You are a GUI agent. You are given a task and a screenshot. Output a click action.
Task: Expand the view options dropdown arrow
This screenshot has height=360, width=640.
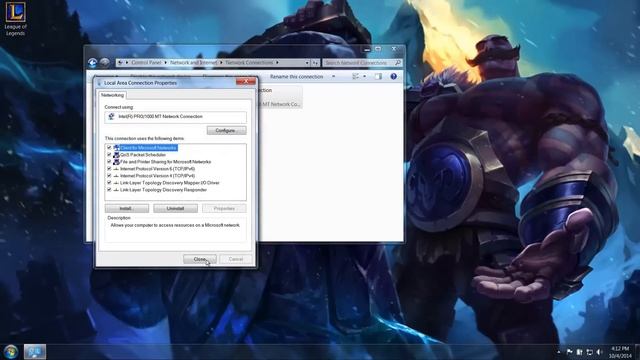(364, 76)
